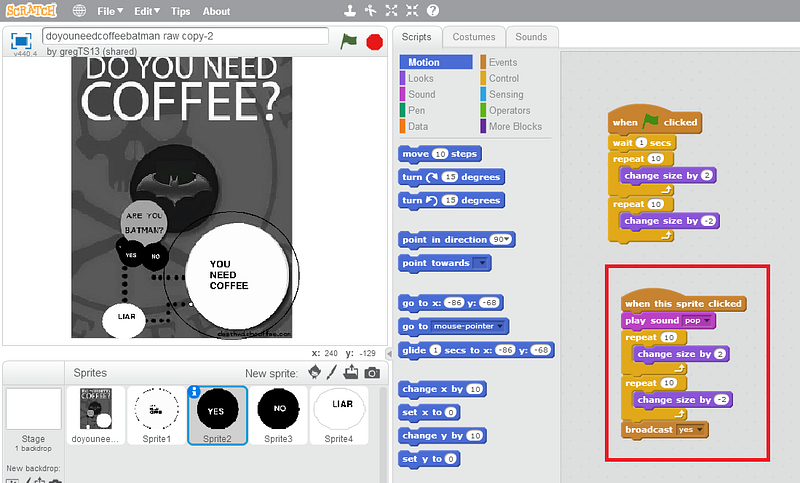This screenshot has width=800, height=483.
Task: Select the Duplicate stamp tool
Action: (x=350, y=10)
